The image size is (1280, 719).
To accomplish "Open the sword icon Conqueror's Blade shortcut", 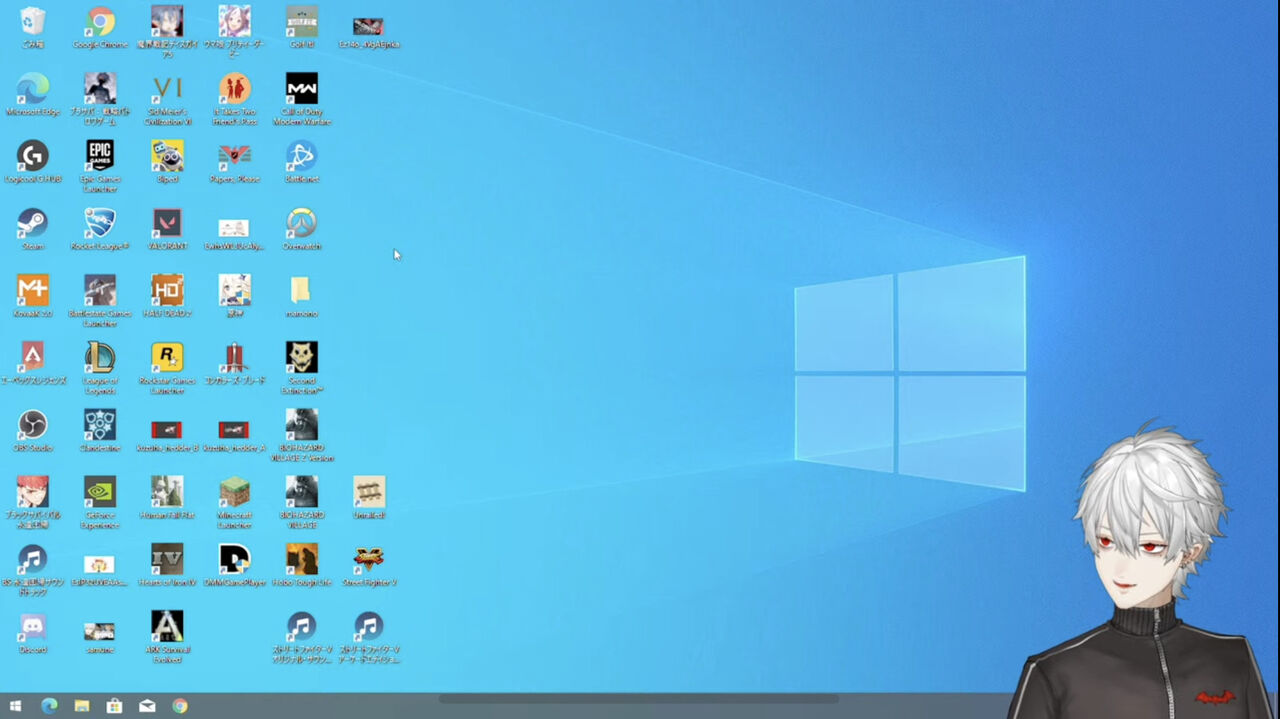I will click(234, 357).
